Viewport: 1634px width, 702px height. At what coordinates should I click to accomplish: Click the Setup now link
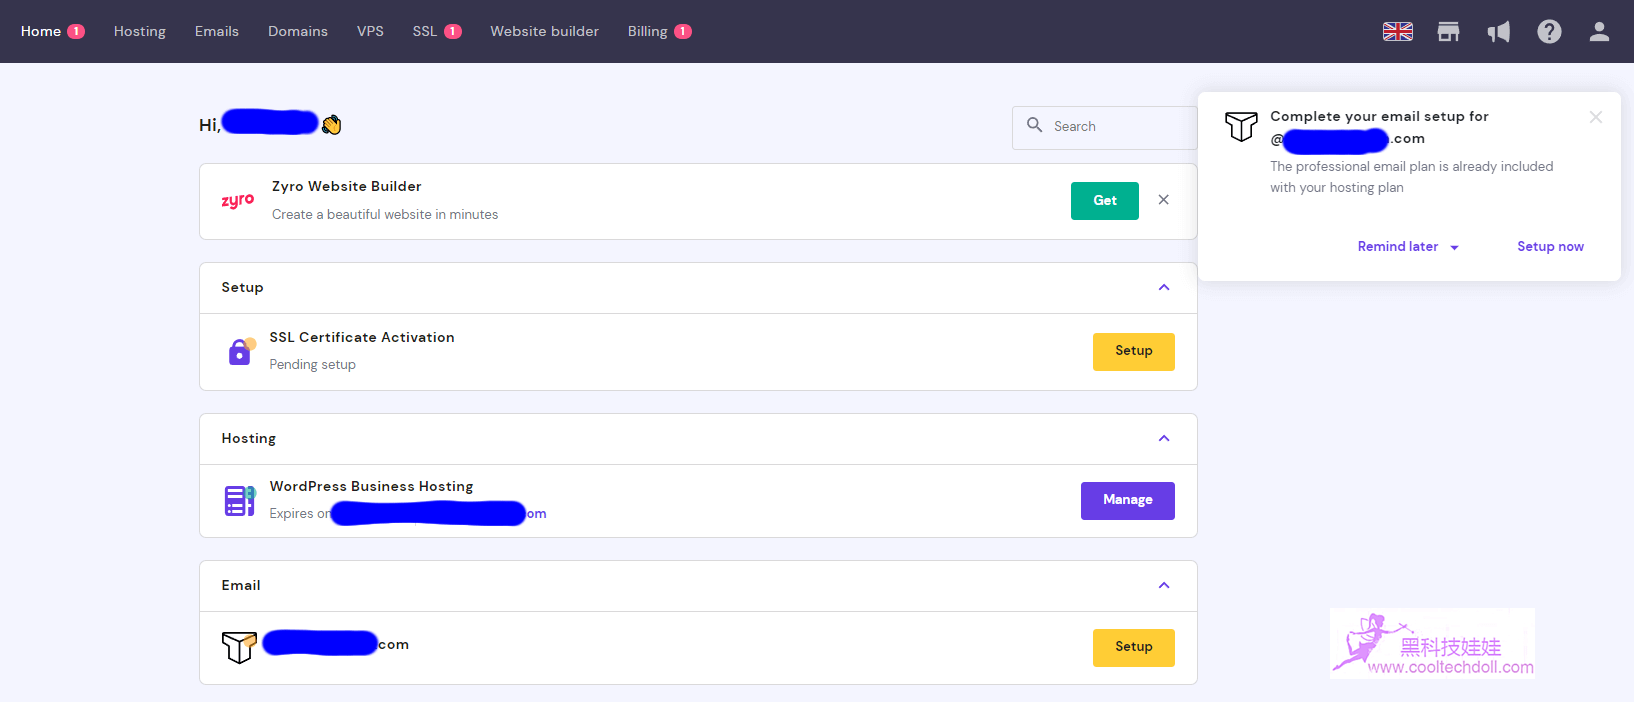[1550, 247]
